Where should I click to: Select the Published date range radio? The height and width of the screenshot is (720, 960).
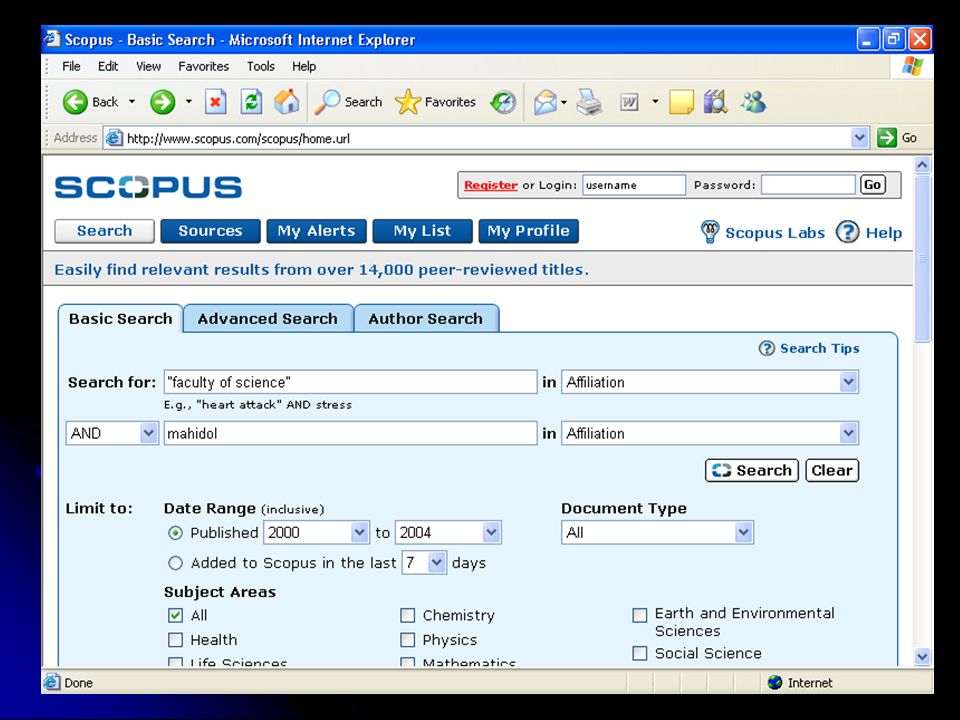pyautogui.click(x=175, y=533)
